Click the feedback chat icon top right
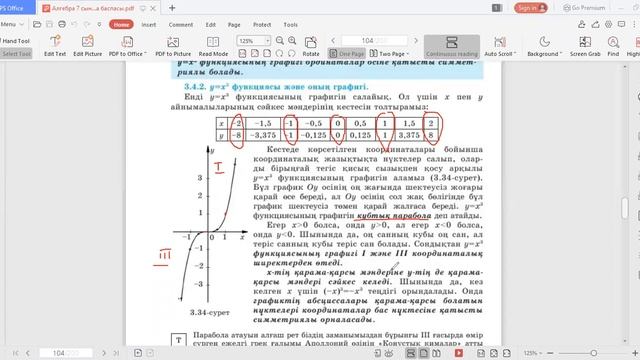Image resolution: width=640 pixels, height=360 pixels. pos(621,24)
